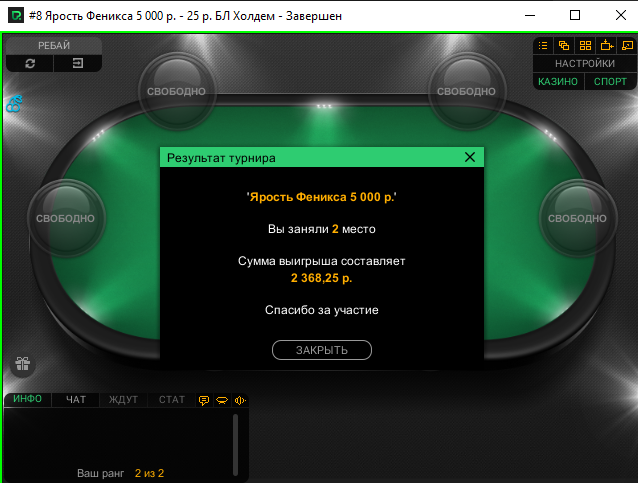Open the ЖДУТ tab
Viewport: 638px width, 483px height.
coord(123,400)
